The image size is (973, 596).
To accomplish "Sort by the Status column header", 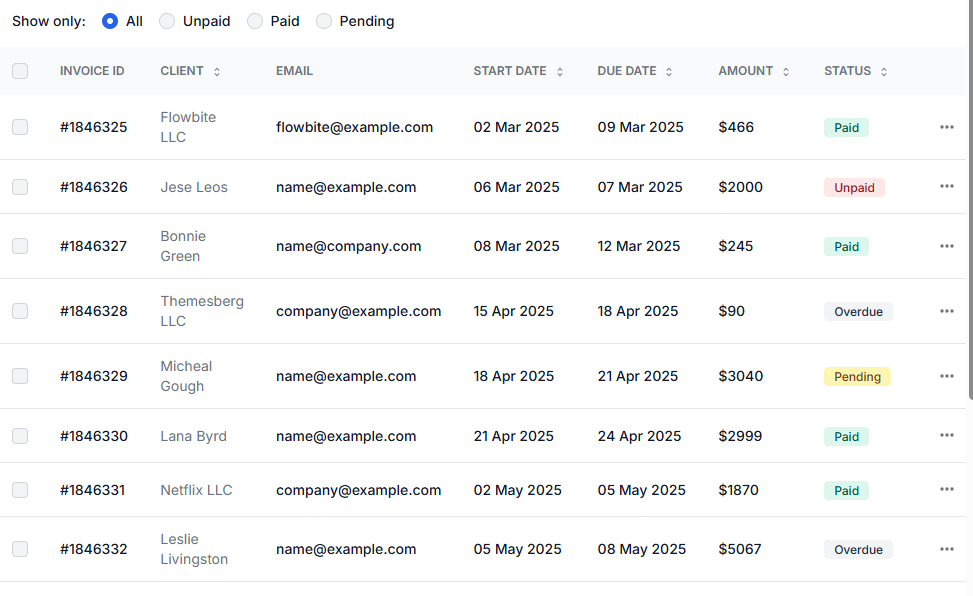I will 884,72.
